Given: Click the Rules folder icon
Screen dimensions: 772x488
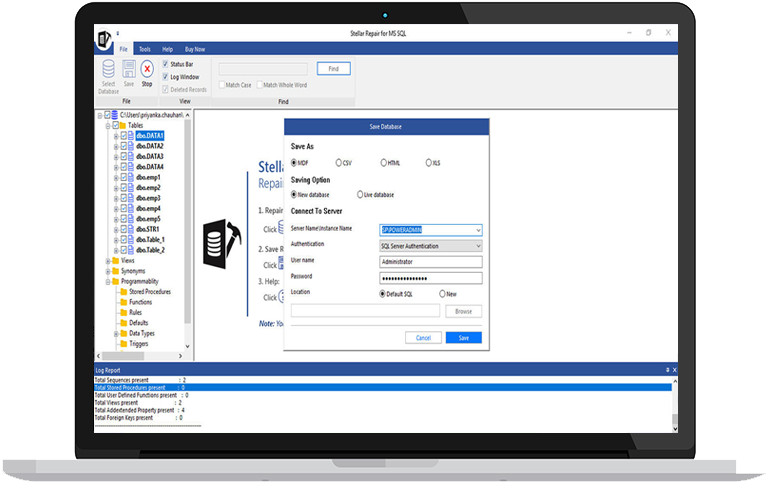Looking at the screenshot, I should pyautogui.click(x=124, y=312).
